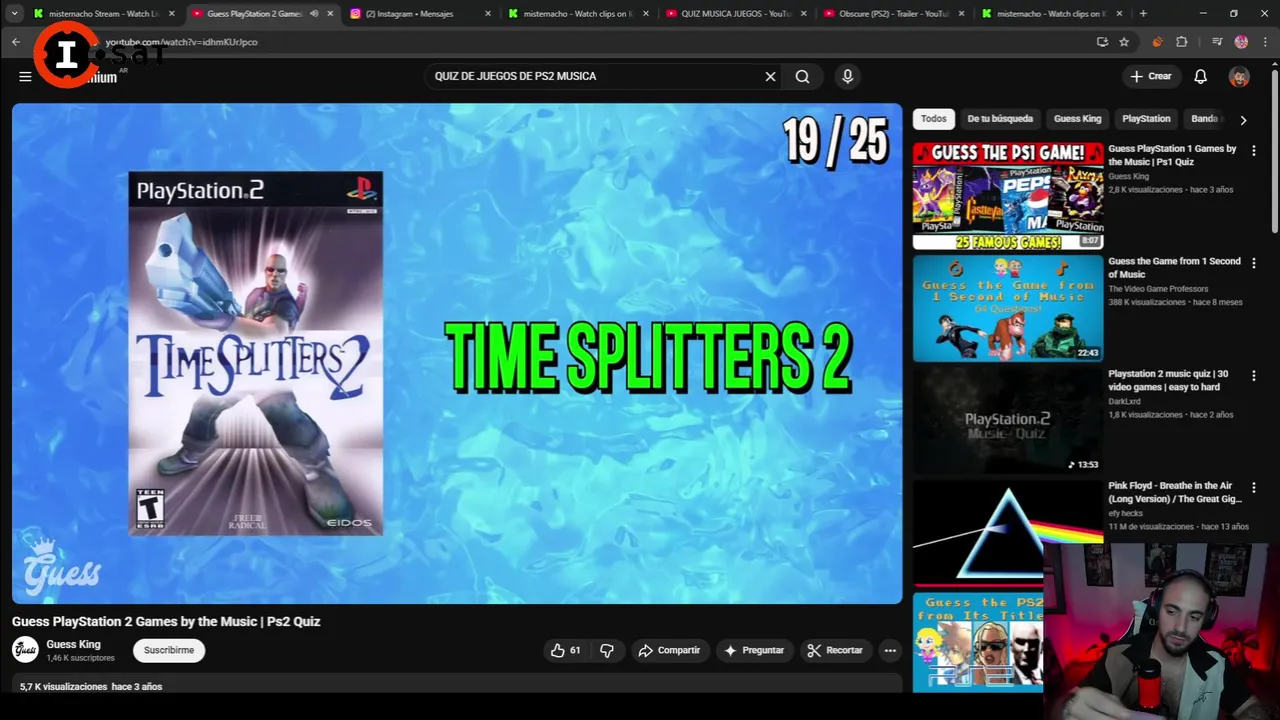Click the Suscribirse button
The height and width of the screenshot is (720, 1280).
[169, 650]
